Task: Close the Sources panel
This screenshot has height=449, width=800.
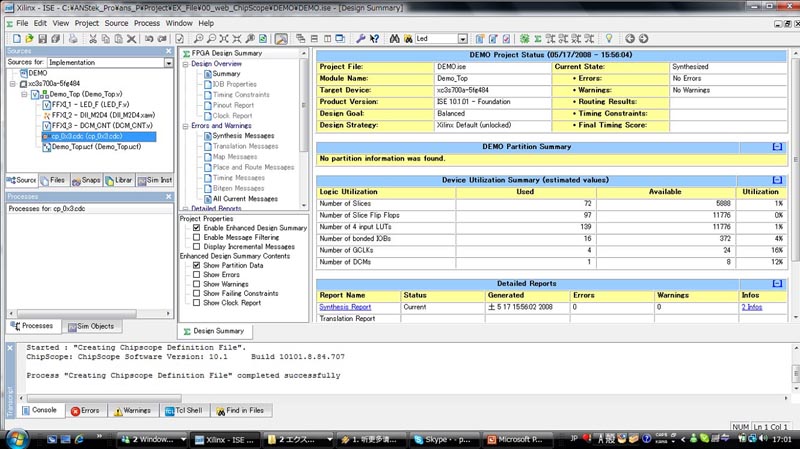Action: [x=169, y=51]
